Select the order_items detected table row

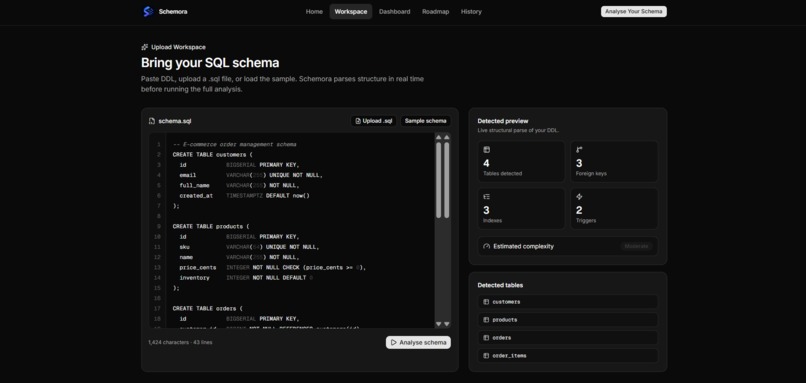[x=567, y=356]
